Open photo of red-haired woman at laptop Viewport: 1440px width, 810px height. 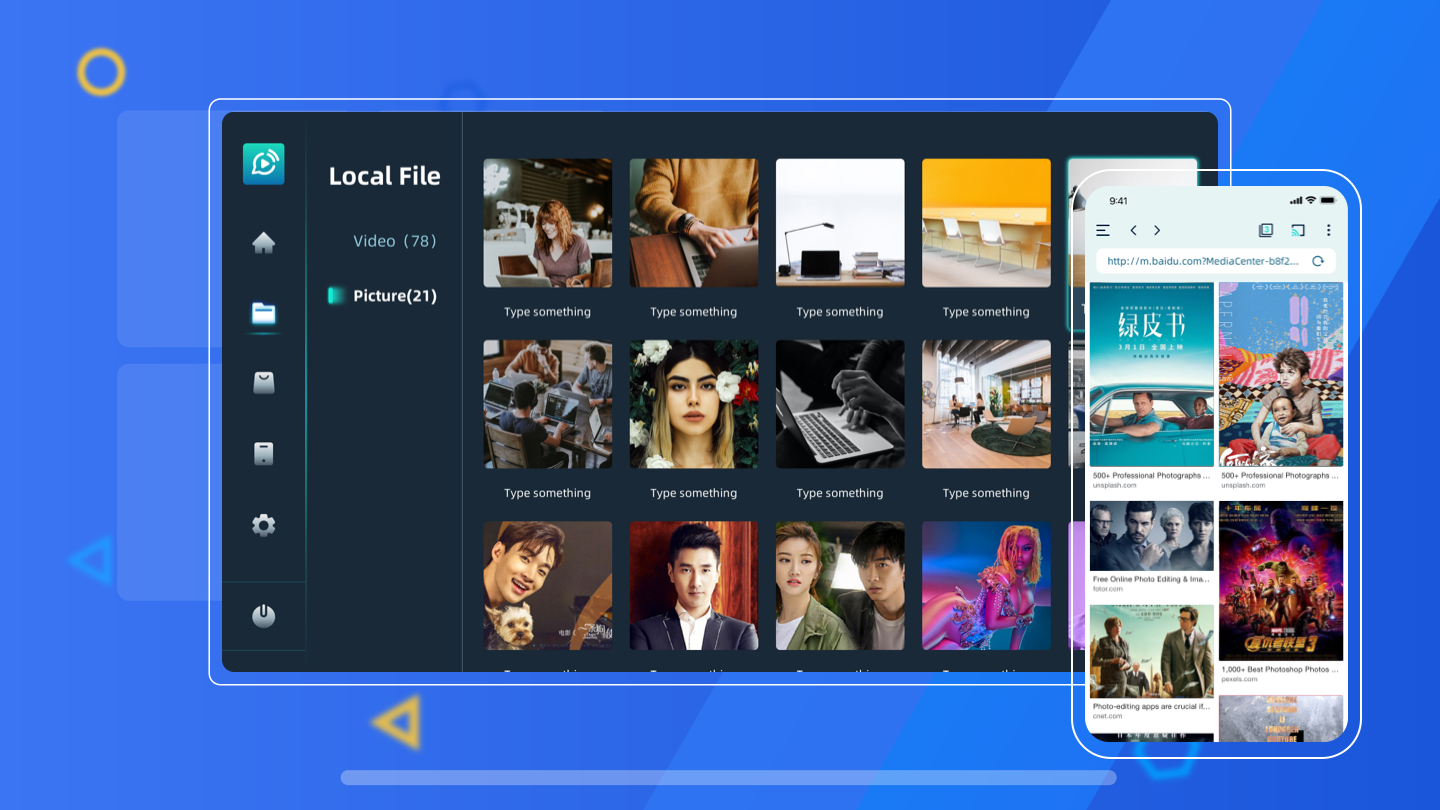tap(548, 223)
